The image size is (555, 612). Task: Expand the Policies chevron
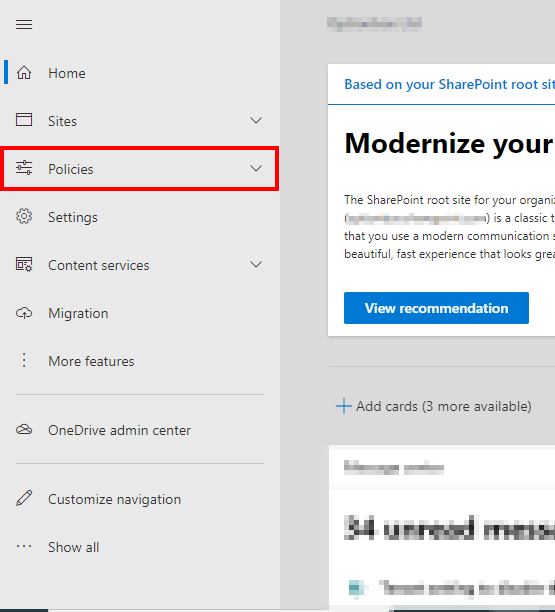(256, 168)
